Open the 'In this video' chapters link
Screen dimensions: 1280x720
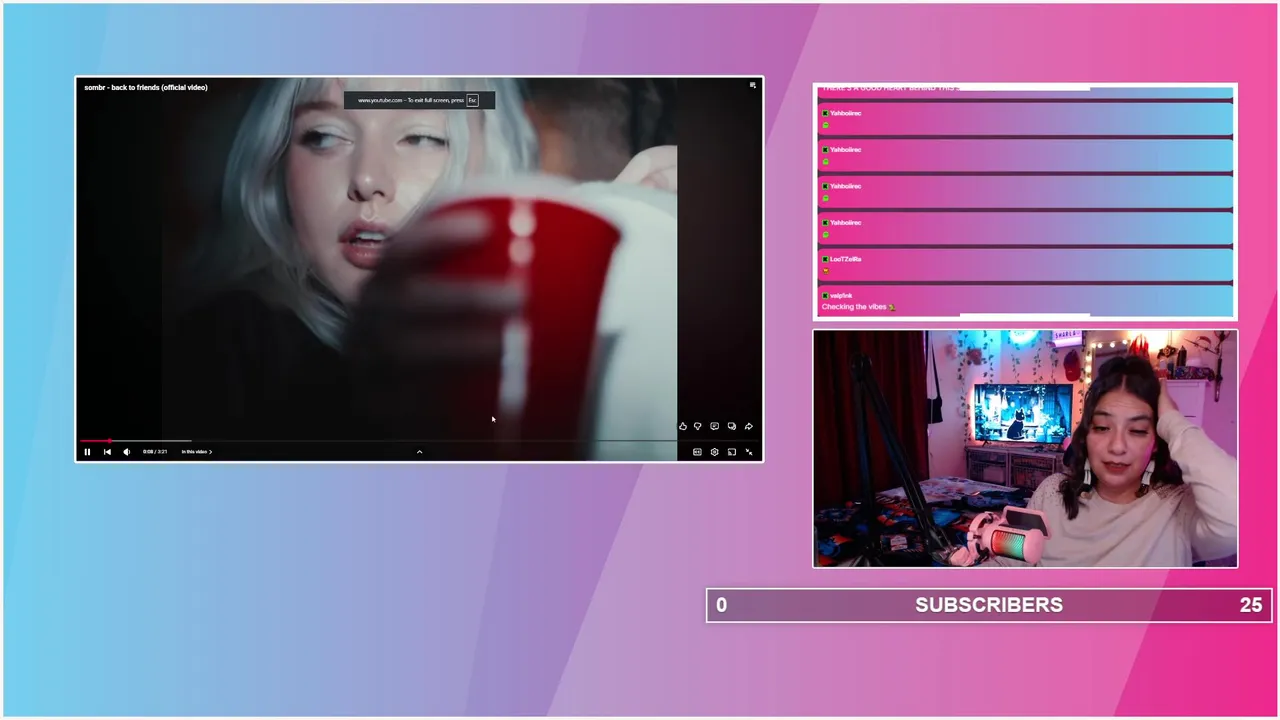[x=197, y=452]
